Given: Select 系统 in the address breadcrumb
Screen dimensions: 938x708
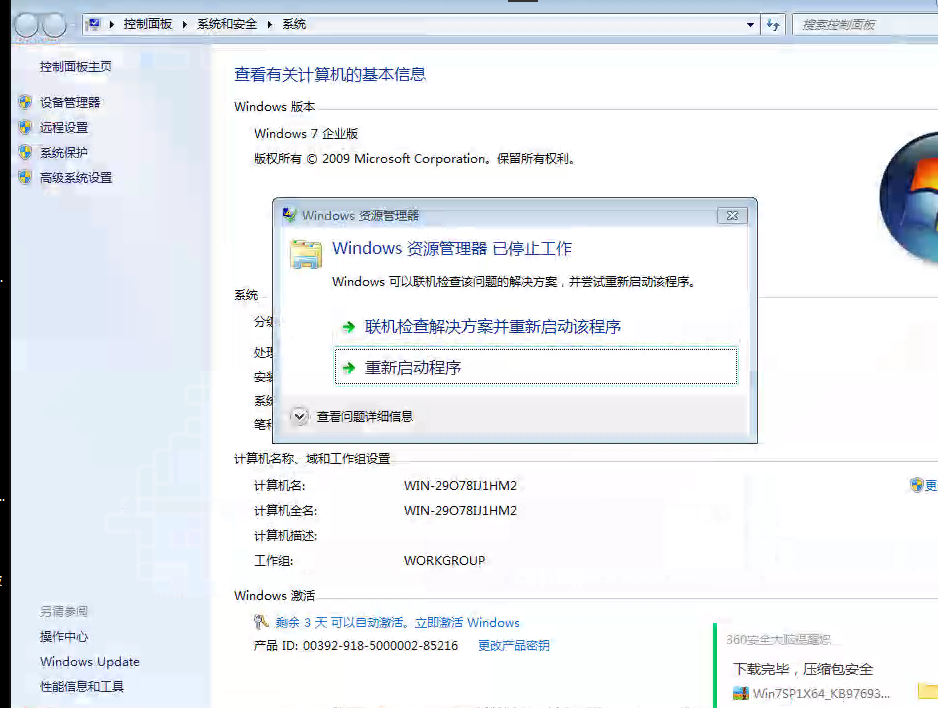Looking at the screenshot, I should tap(294, 25).
